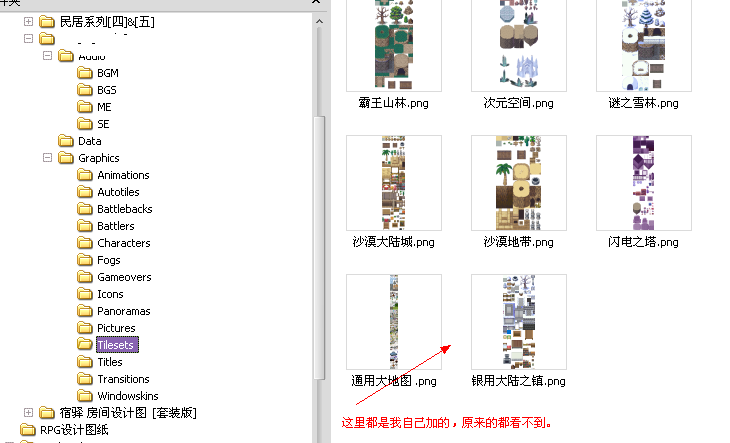Click the Titles folder icon
This screenshot has height=443, width=730.
tap(85, 362)
